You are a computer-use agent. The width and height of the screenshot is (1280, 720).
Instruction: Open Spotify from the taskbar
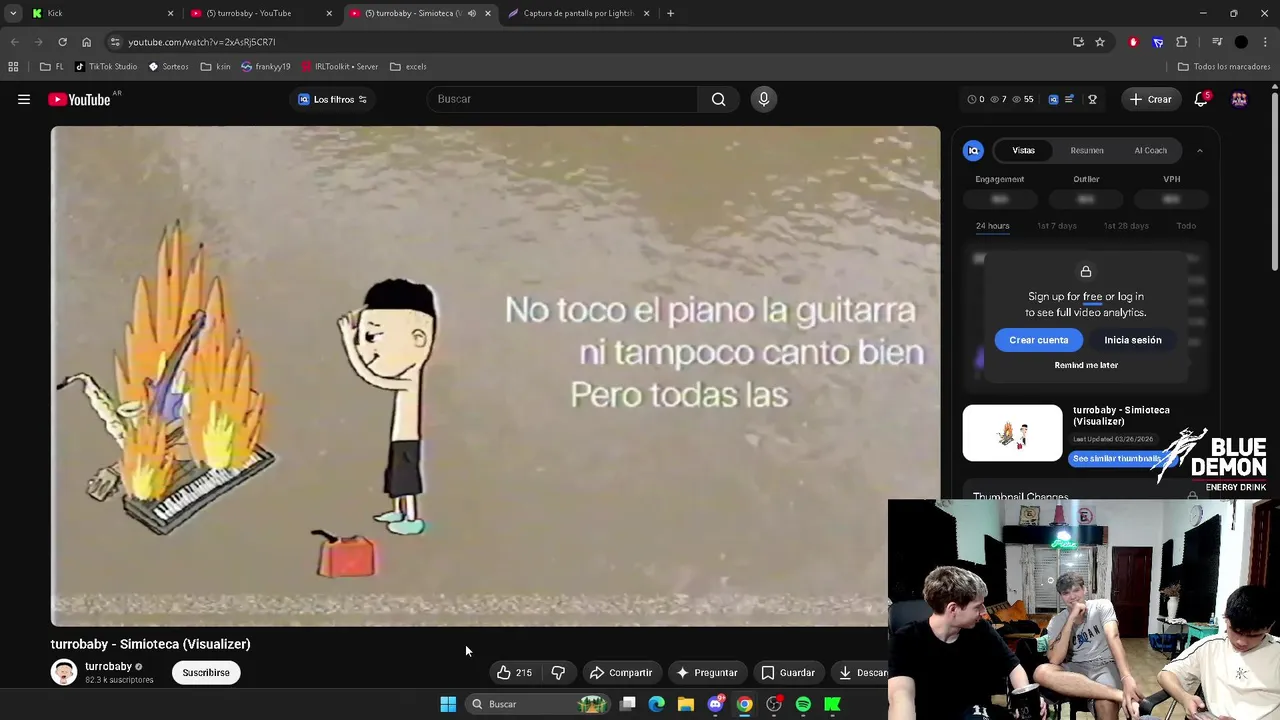(x=803, y=704)
